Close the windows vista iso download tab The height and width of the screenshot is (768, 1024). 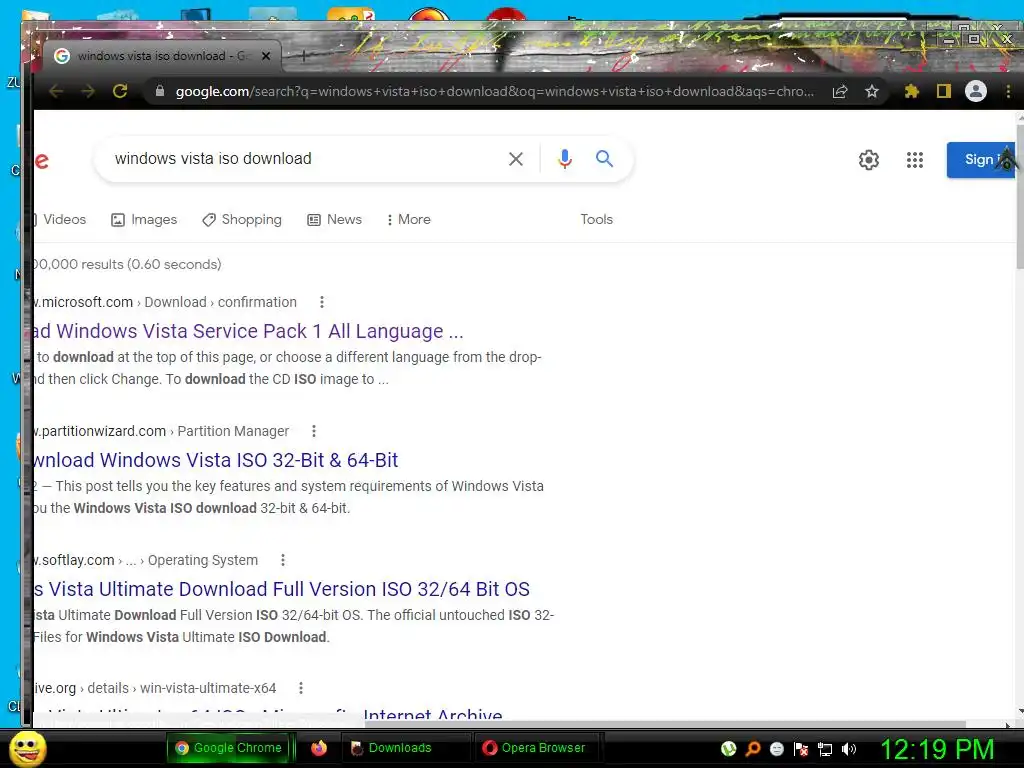(266, 56)
